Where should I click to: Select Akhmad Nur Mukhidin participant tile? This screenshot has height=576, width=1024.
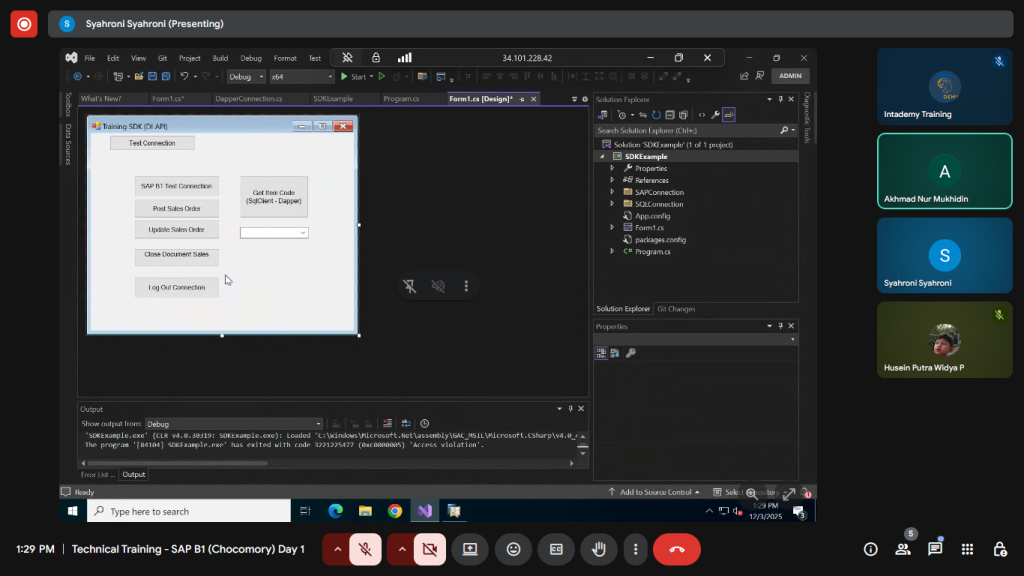[x=944, y=171]
